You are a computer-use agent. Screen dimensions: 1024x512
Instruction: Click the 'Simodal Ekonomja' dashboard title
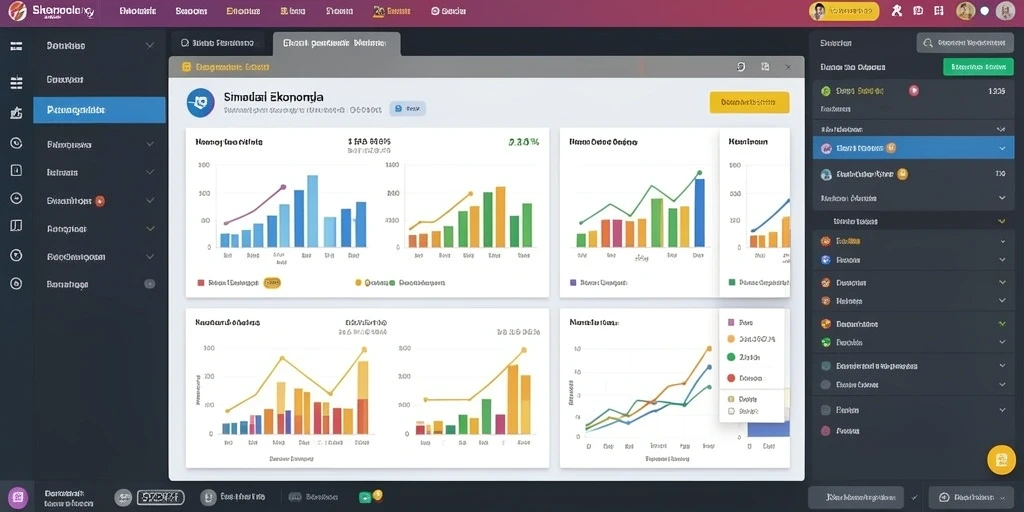click(x=273, y=97)
